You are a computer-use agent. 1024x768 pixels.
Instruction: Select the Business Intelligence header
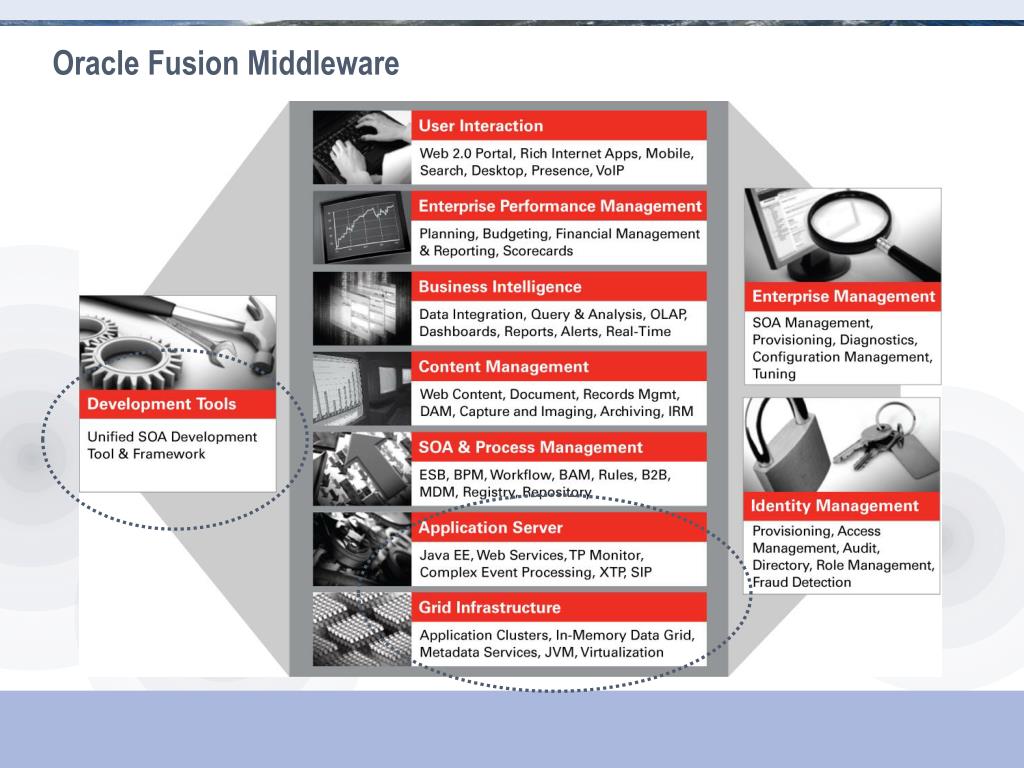(559, 286)
